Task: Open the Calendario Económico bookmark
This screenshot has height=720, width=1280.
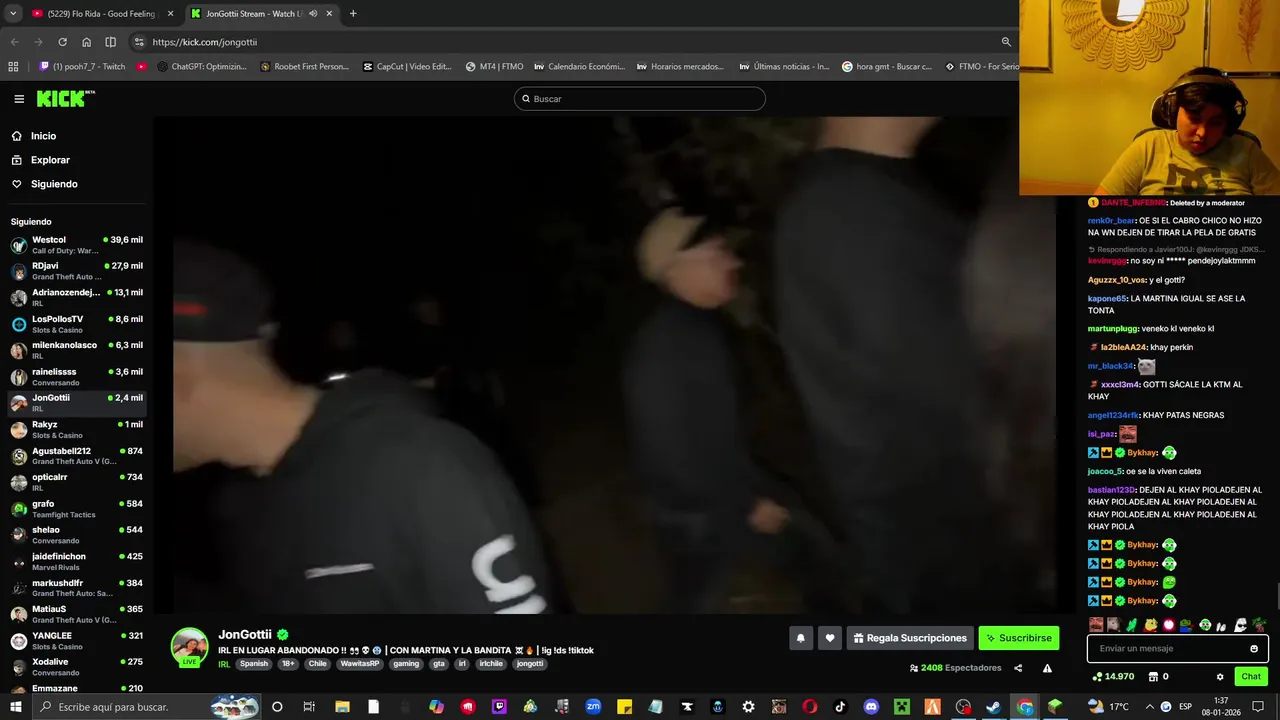Action: [x=579, y=67]
